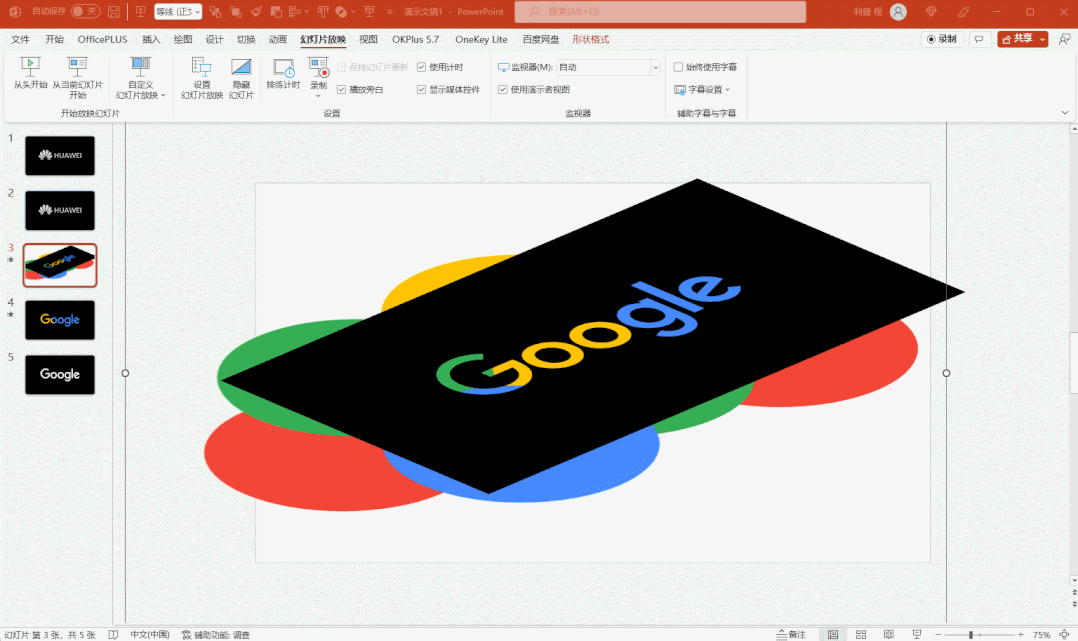Open the File (文件) tab

tap(20, 39)
